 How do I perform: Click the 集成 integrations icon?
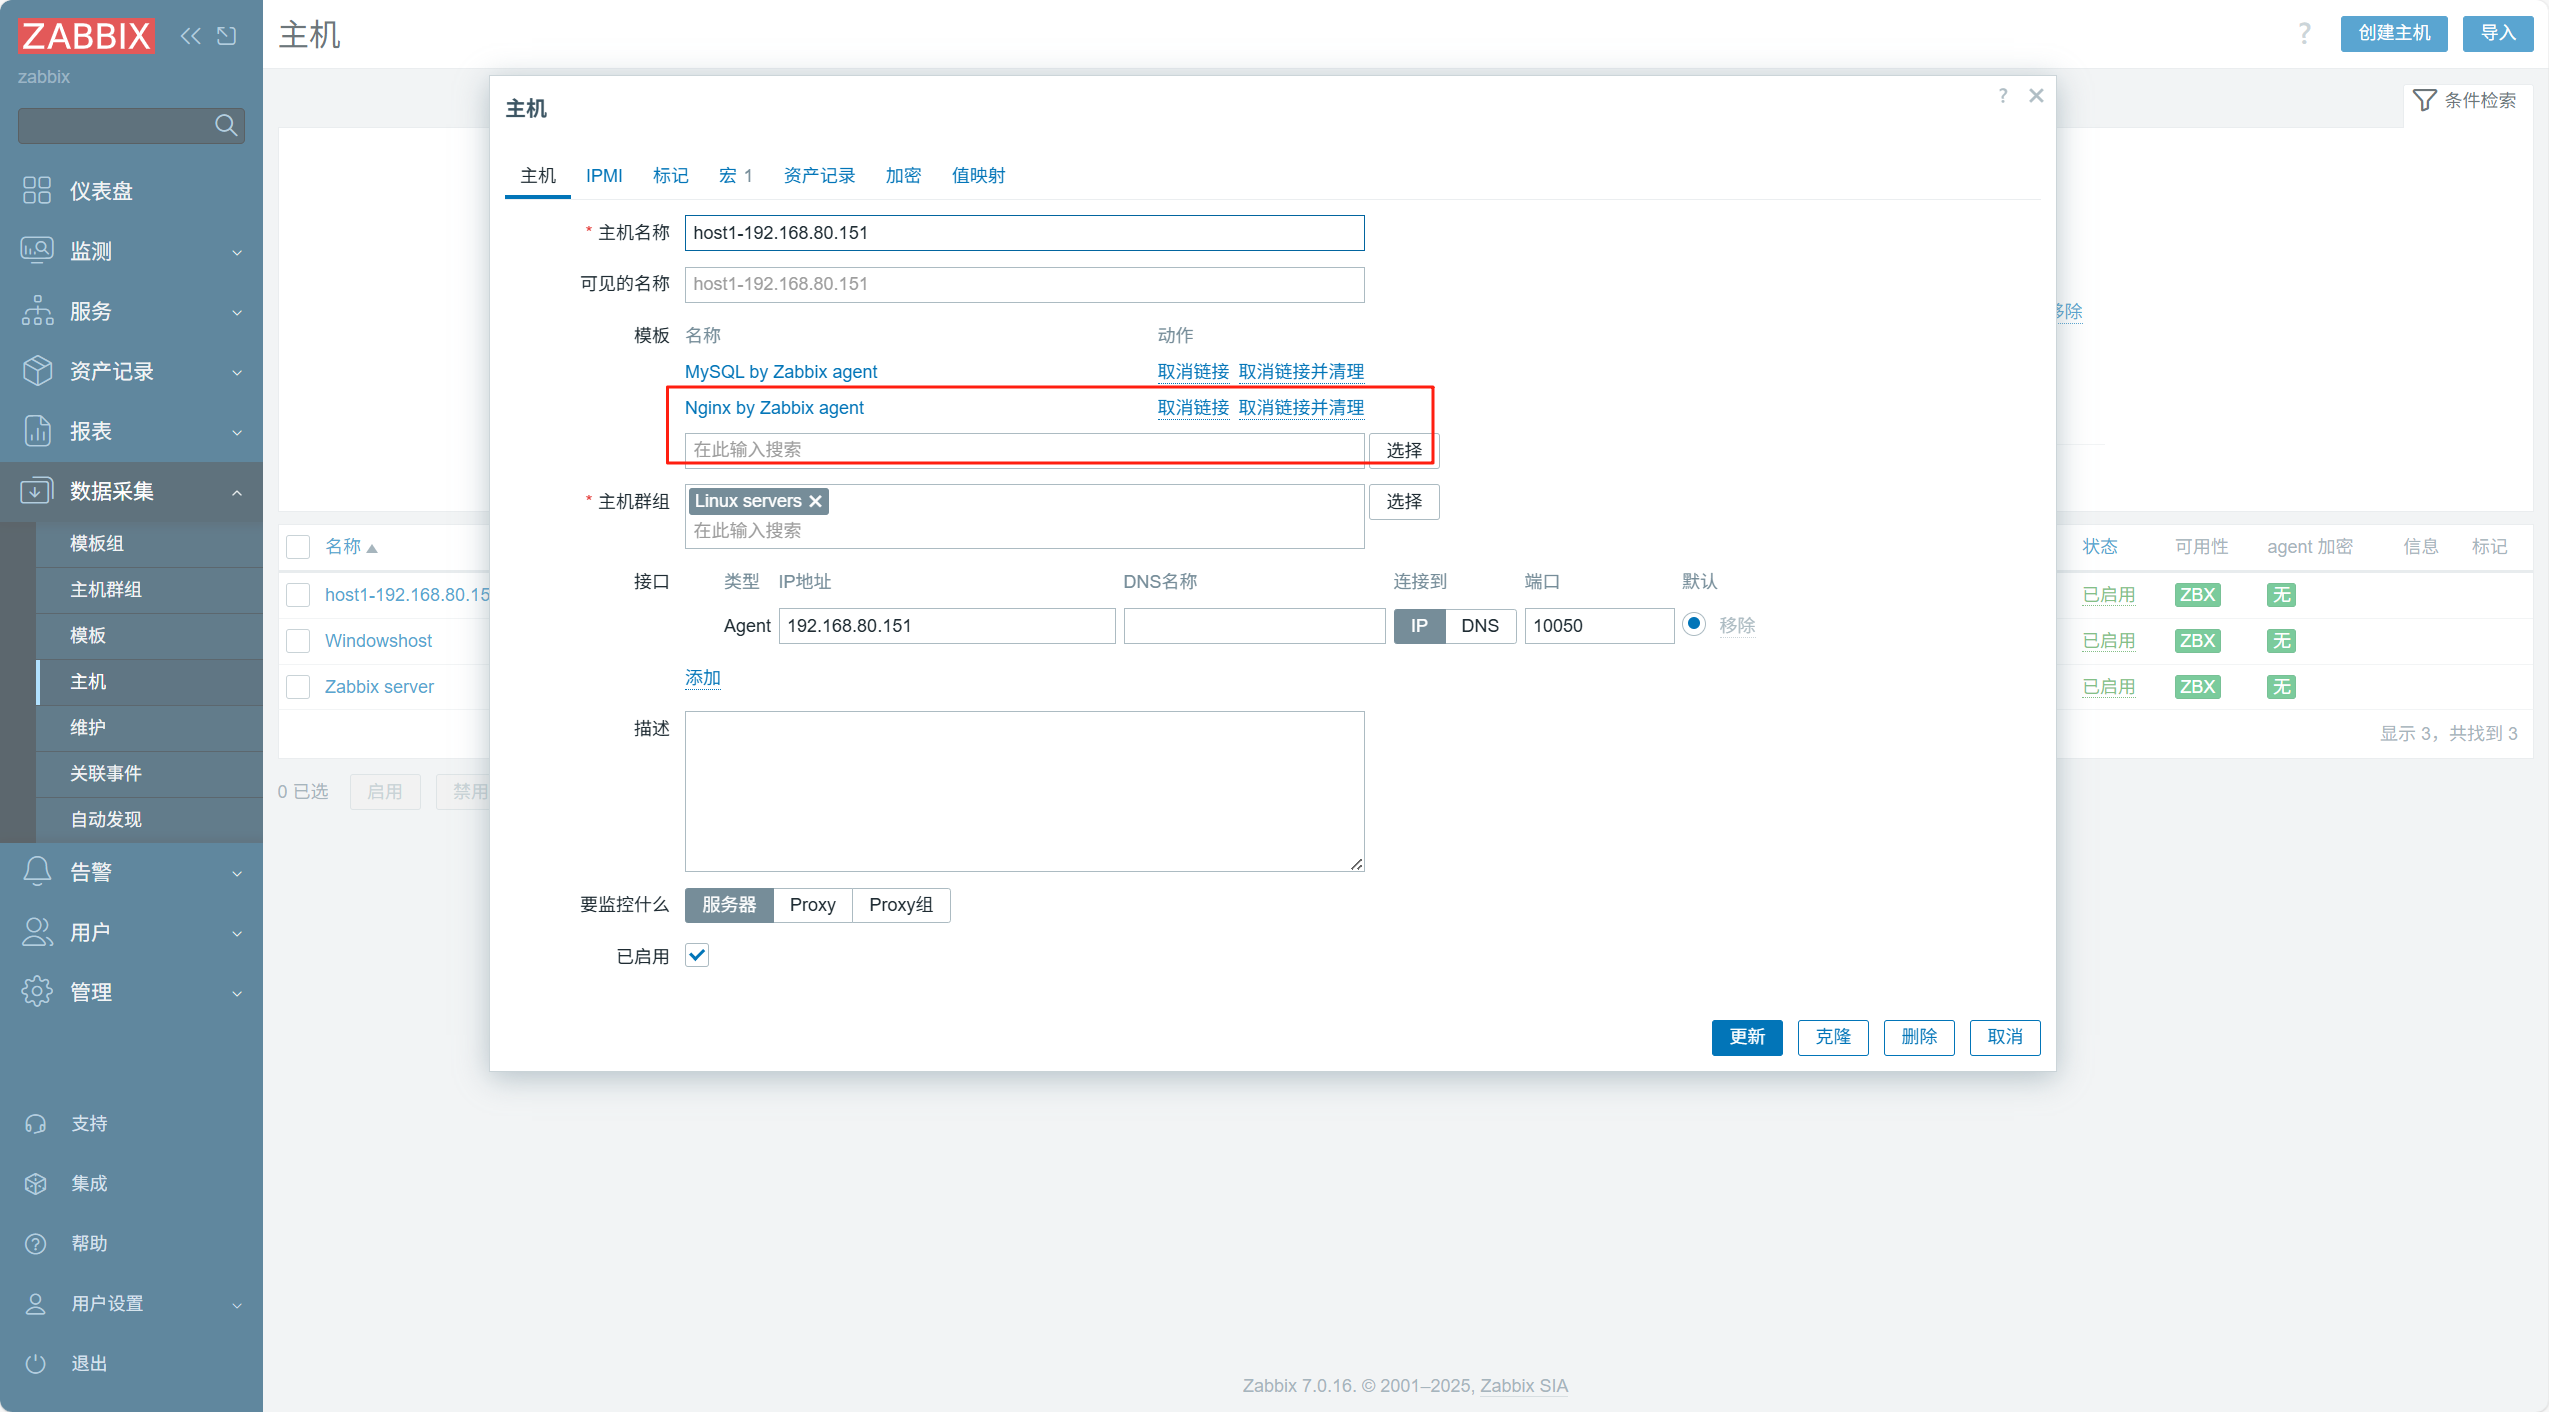click(36, 1183)
